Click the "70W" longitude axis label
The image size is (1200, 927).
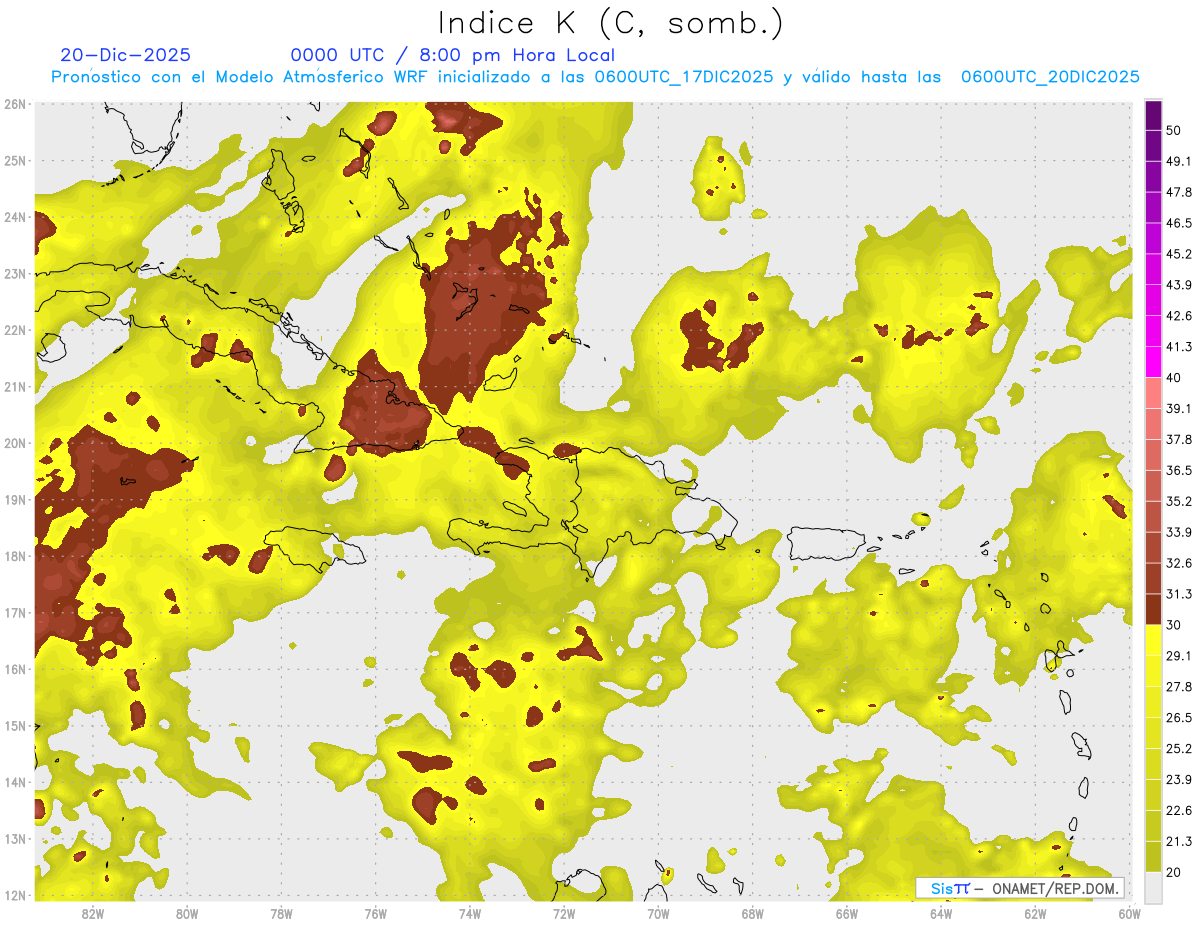(658, 914)
